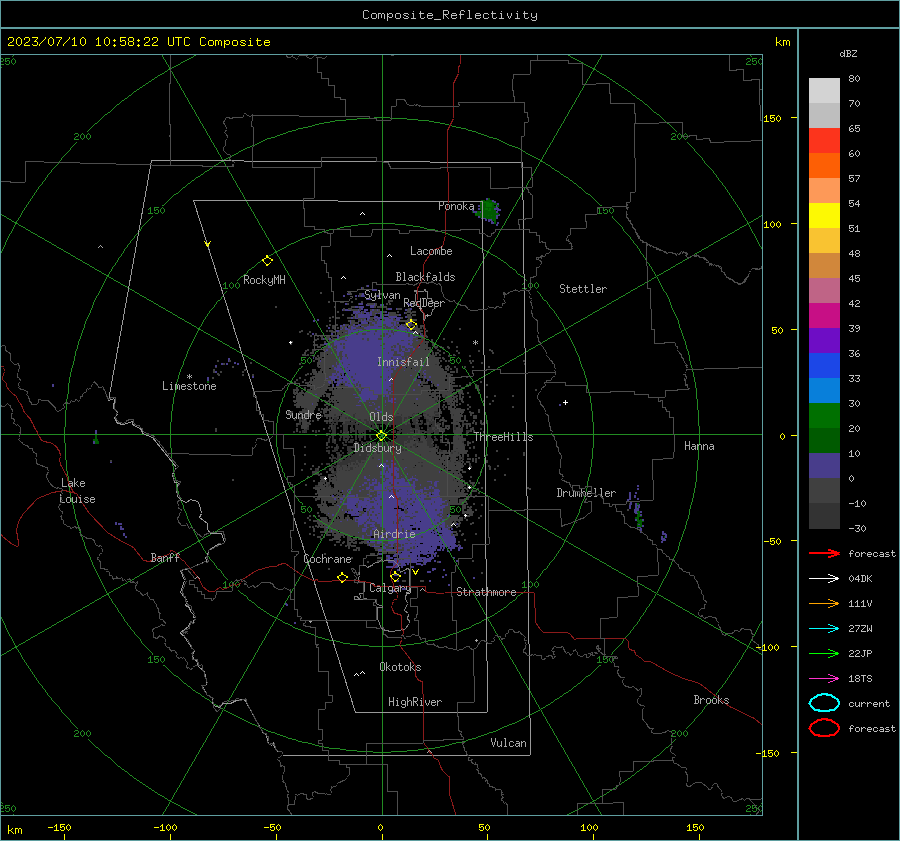The image size is (900, 841).
Task: Click the Okotoks city label
Action: coord(400,667)
